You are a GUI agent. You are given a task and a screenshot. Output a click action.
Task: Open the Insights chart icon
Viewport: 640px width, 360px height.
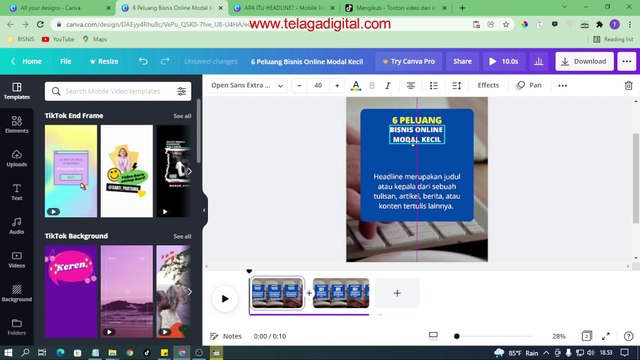pos(539,61)
